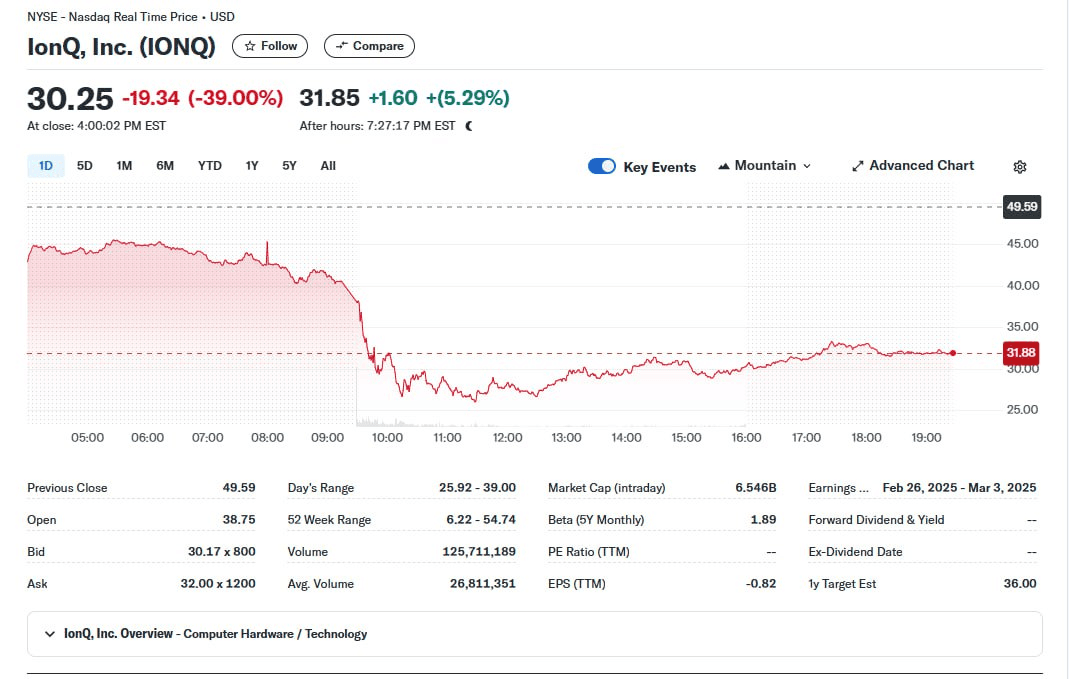Click the 10:00 time axis label
This screenshot has width=1069, height=679.
coord(387,438)
